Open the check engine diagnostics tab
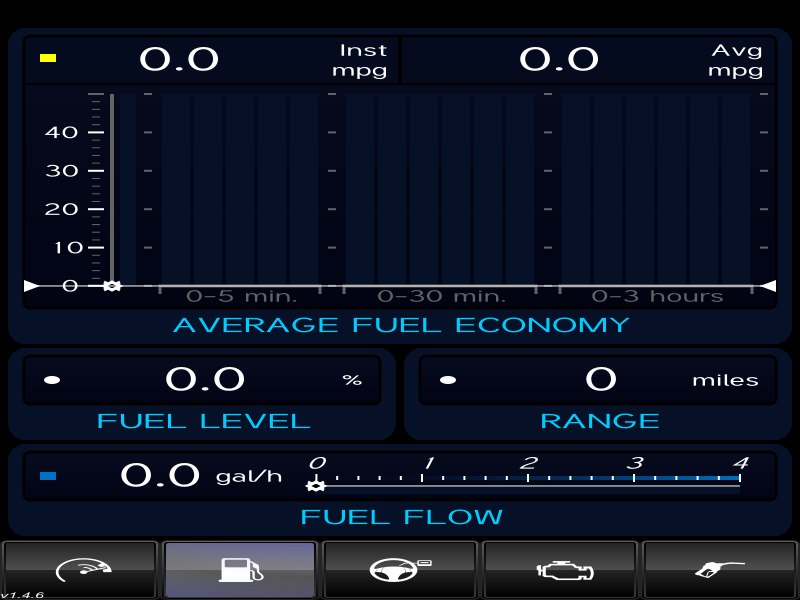 560,570
